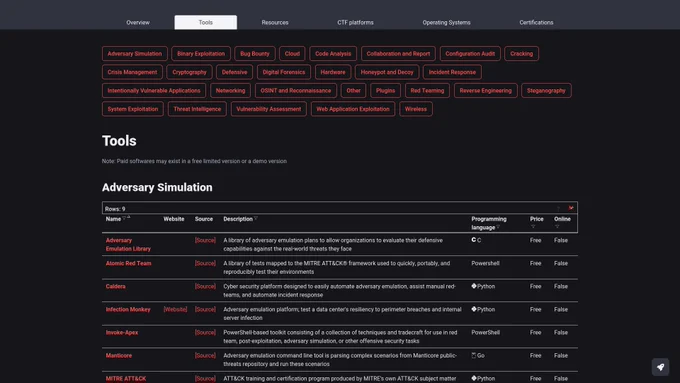Open the Manticore tool link
The image size is (680, 383).
[x=119, y=355]
